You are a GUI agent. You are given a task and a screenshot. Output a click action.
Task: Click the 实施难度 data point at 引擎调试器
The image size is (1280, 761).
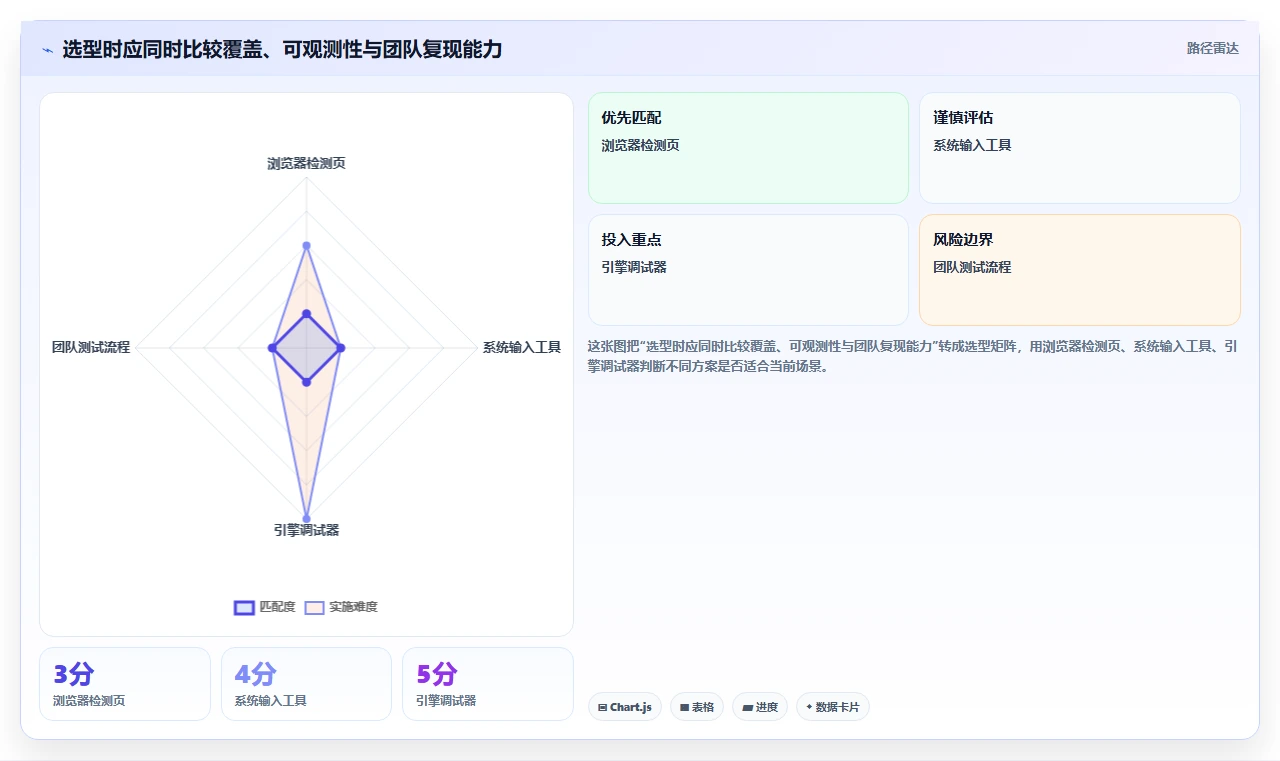pyautogui.click(x=306, y=518)
